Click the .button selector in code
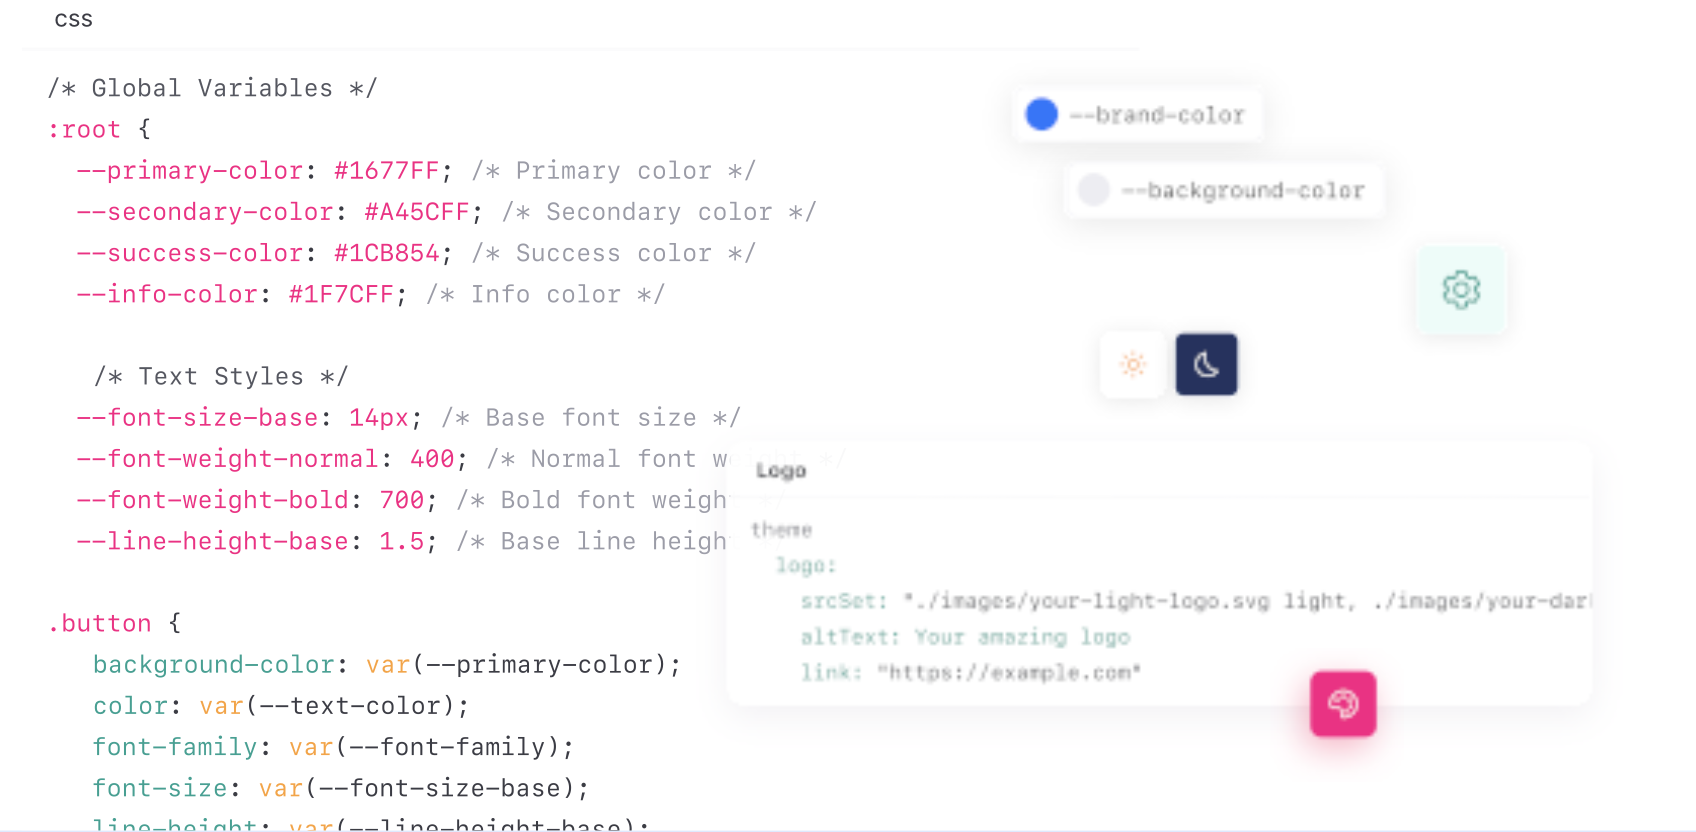Screen dimensions: 1696x832 coord(99,624)
